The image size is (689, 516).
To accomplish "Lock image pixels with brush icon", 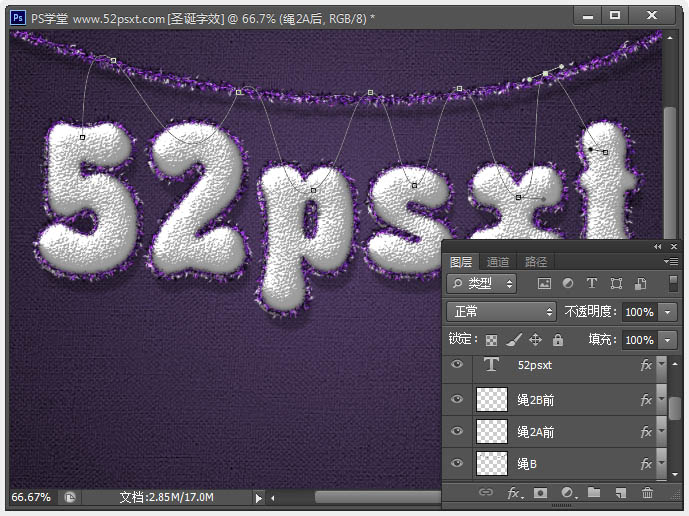I will click(x=514, y=339).
